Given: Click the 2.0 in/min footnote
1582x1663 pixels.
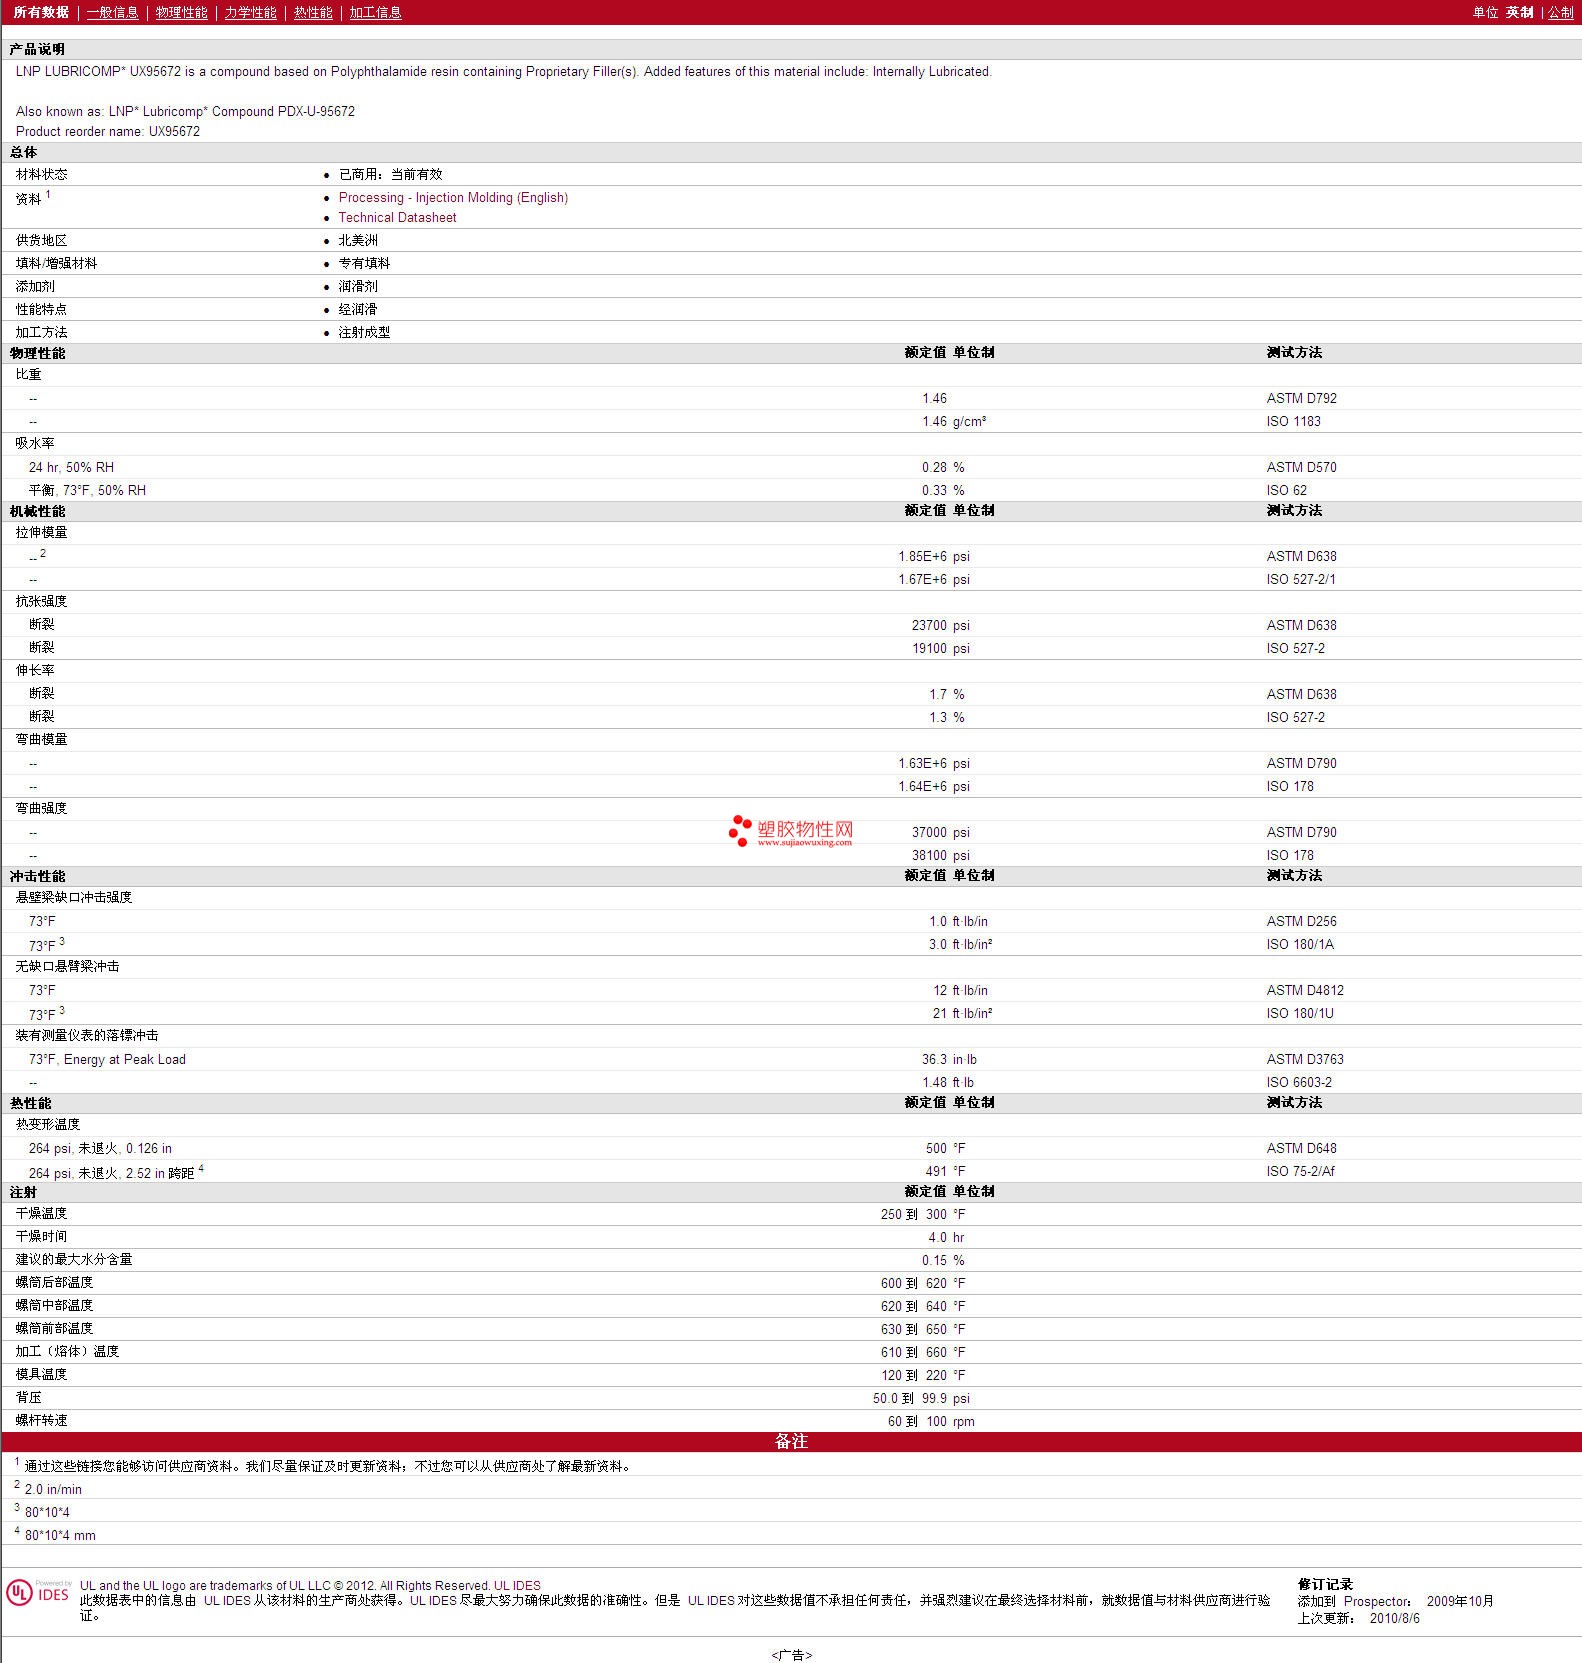Looking at the screenshot, I should click(x=53, y=1489).
